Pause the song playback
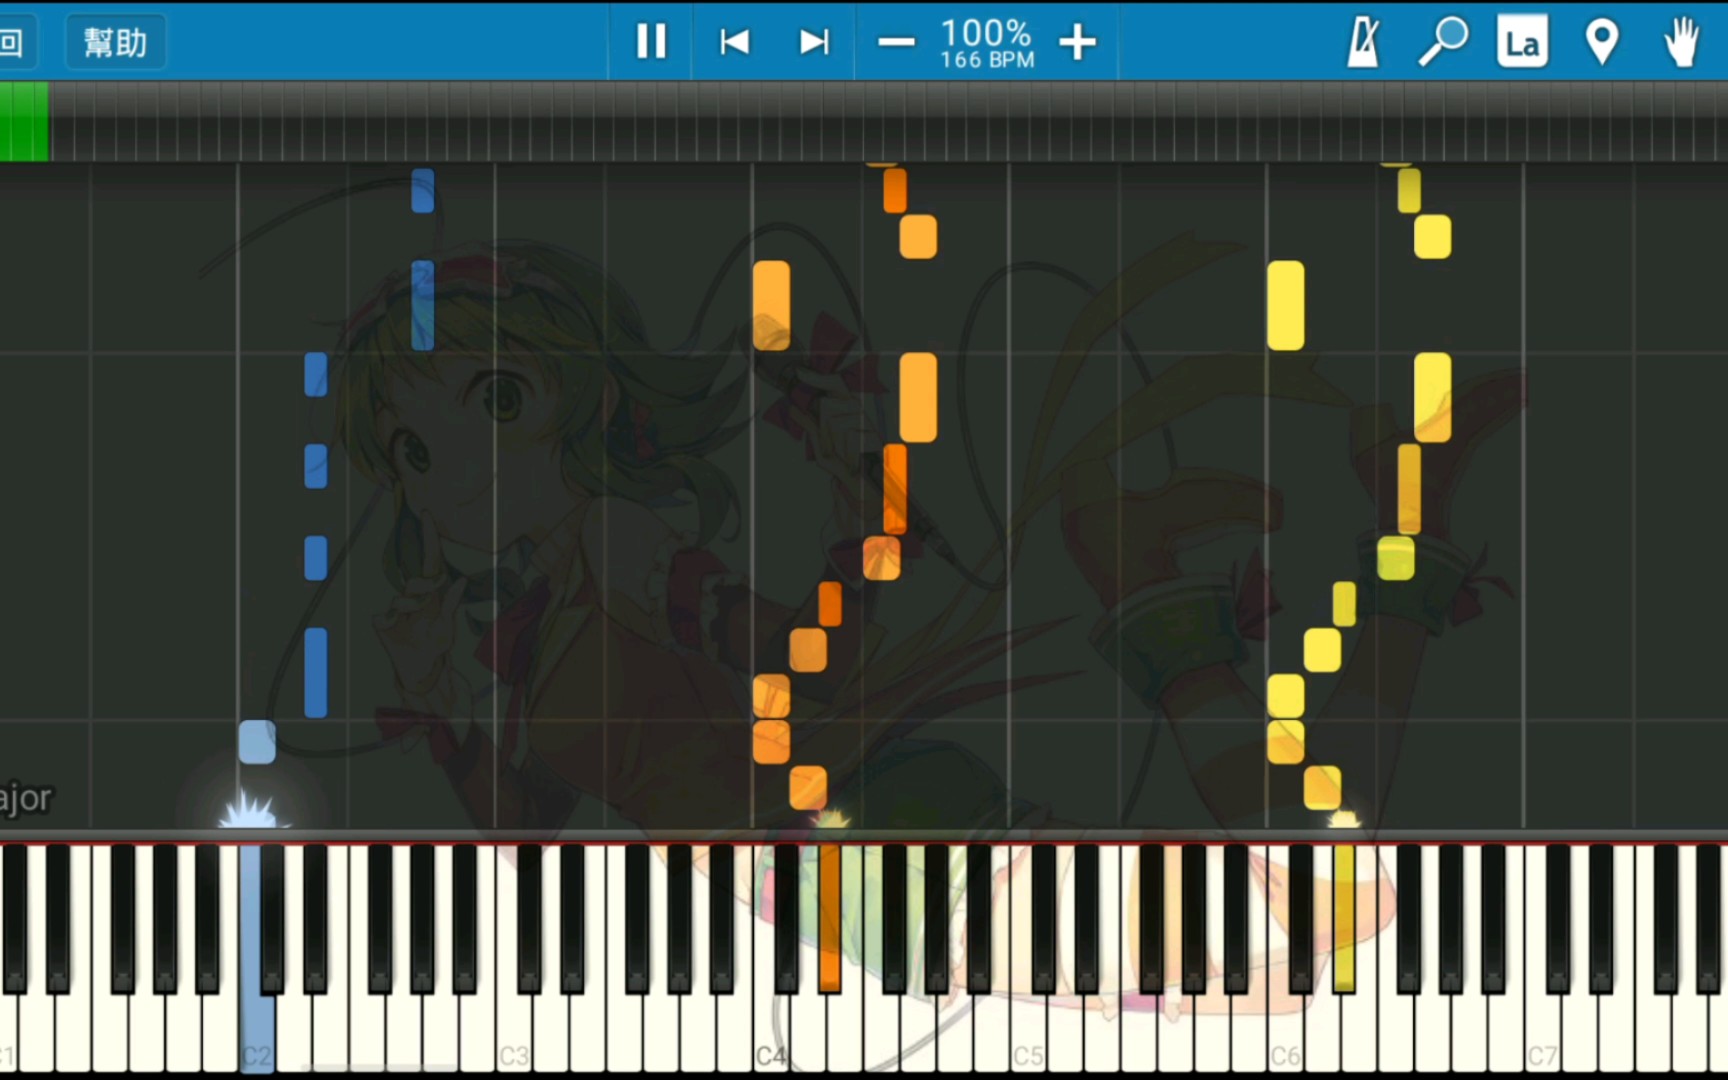The width and height of the screenshot is (1728, 1080). pos(651,42)
